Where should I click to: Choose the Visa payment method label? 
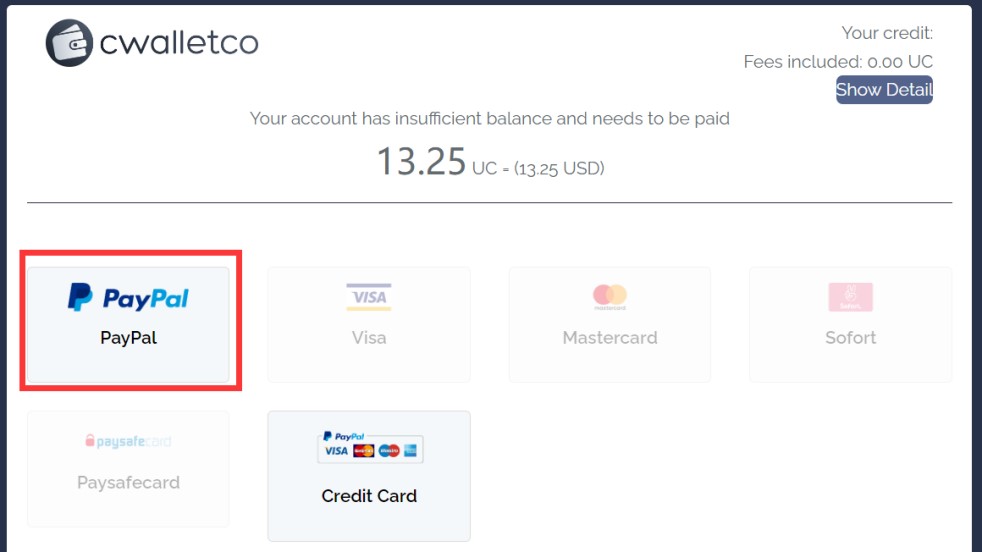point(369,338)
